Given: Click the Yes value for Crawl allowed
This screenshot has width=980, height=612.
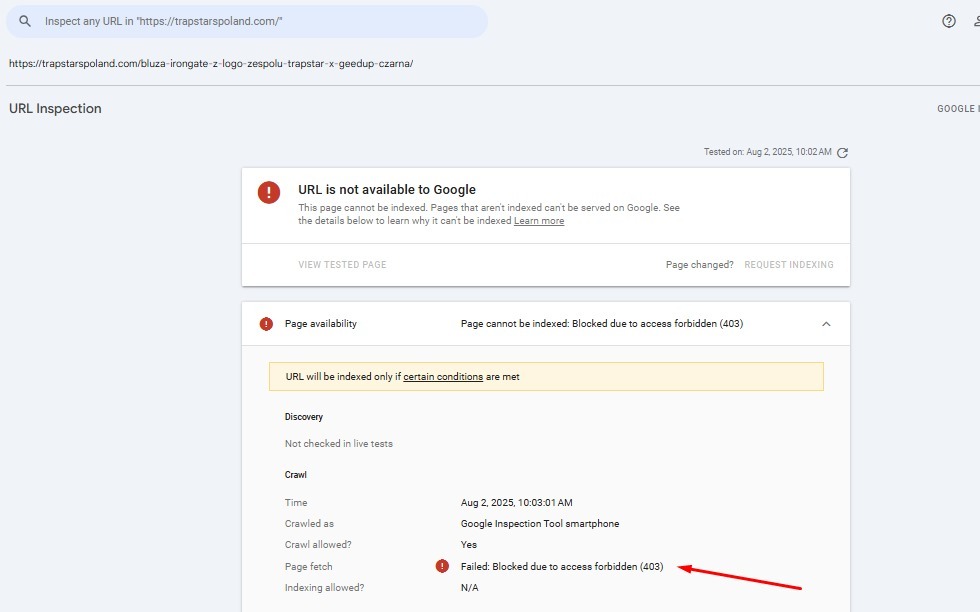Looking at the screenshot, I should point(469,544).
